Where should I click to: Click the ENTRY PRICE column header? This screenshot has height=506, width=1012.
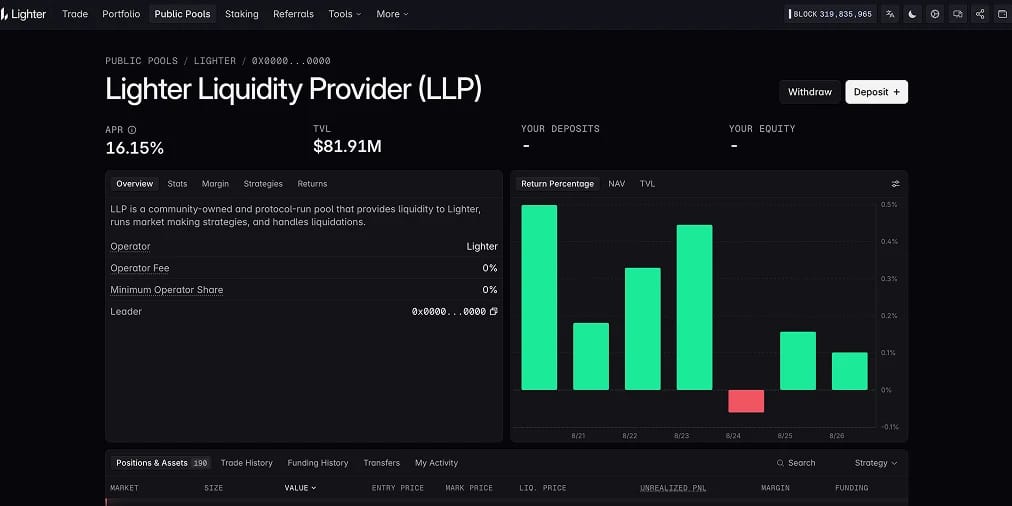click(x=398, y=488)
